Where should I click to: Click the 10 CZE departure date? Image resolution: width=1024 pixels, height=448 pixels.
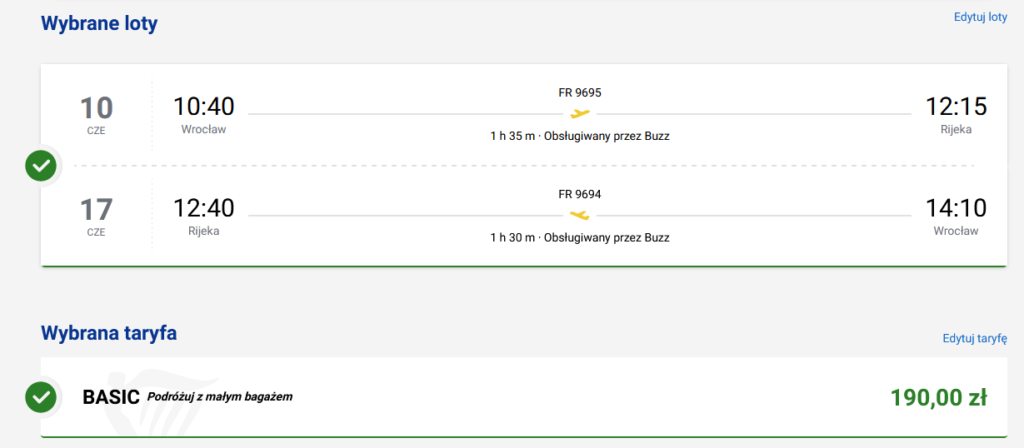tap(96, 112)
